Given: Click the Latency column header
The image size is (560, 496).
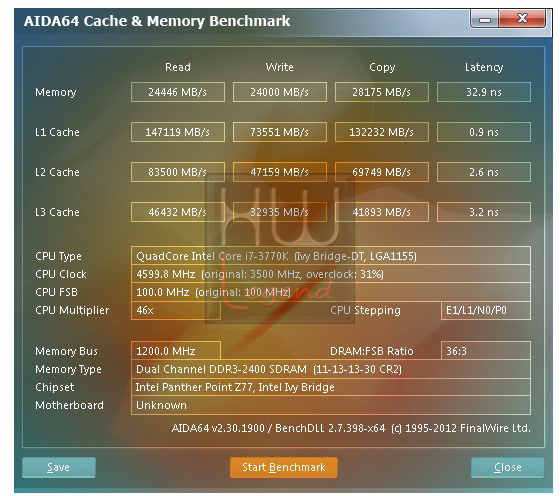Looking at the screenshot, I should point(484,67).
